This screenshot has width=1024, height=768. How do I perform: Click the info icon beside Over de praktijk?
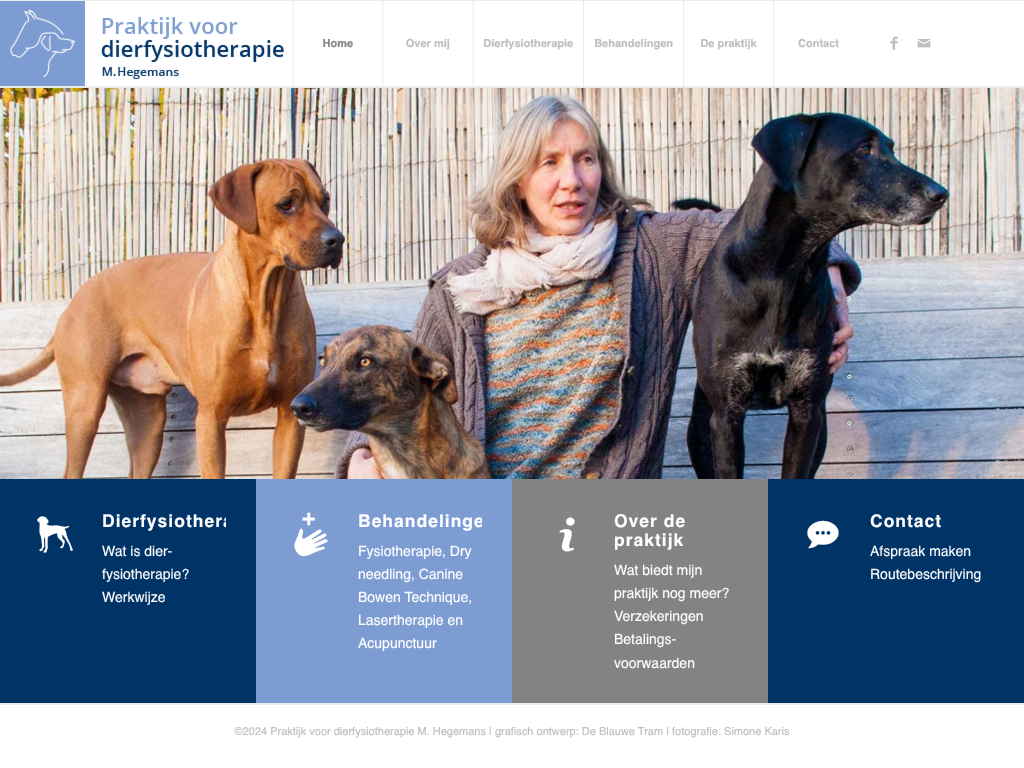click(567, 534)
